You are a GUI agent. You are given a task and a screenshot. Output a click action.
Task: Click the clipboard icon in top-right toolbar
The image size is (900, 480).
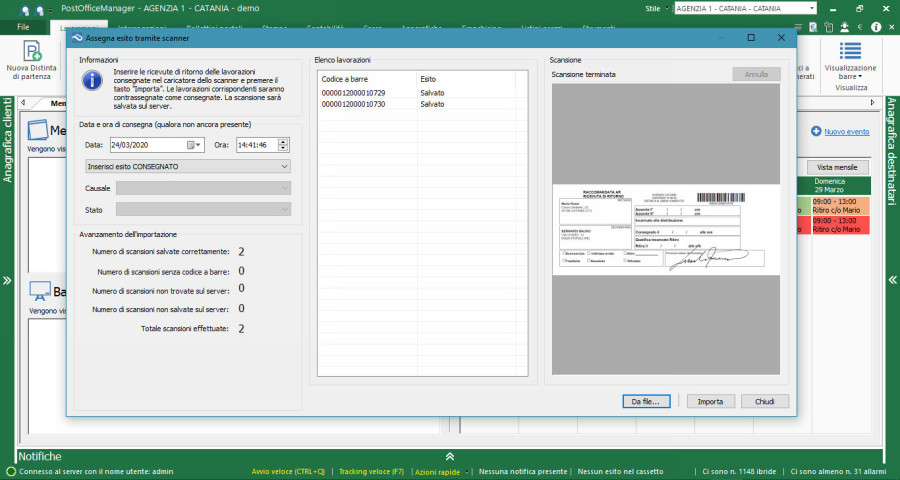click(828, 27)
